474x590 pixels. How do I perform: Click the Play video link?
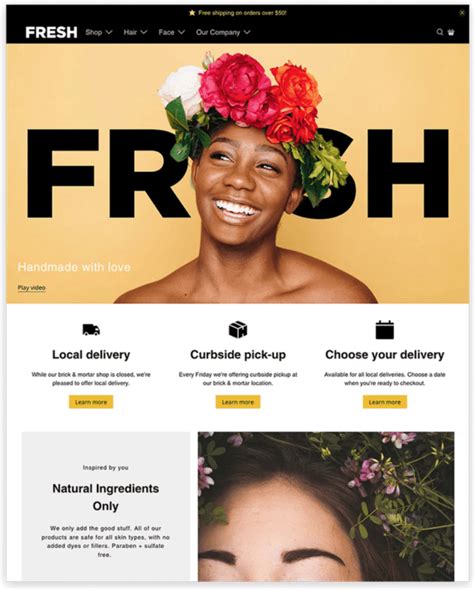(x=32, y=288)
